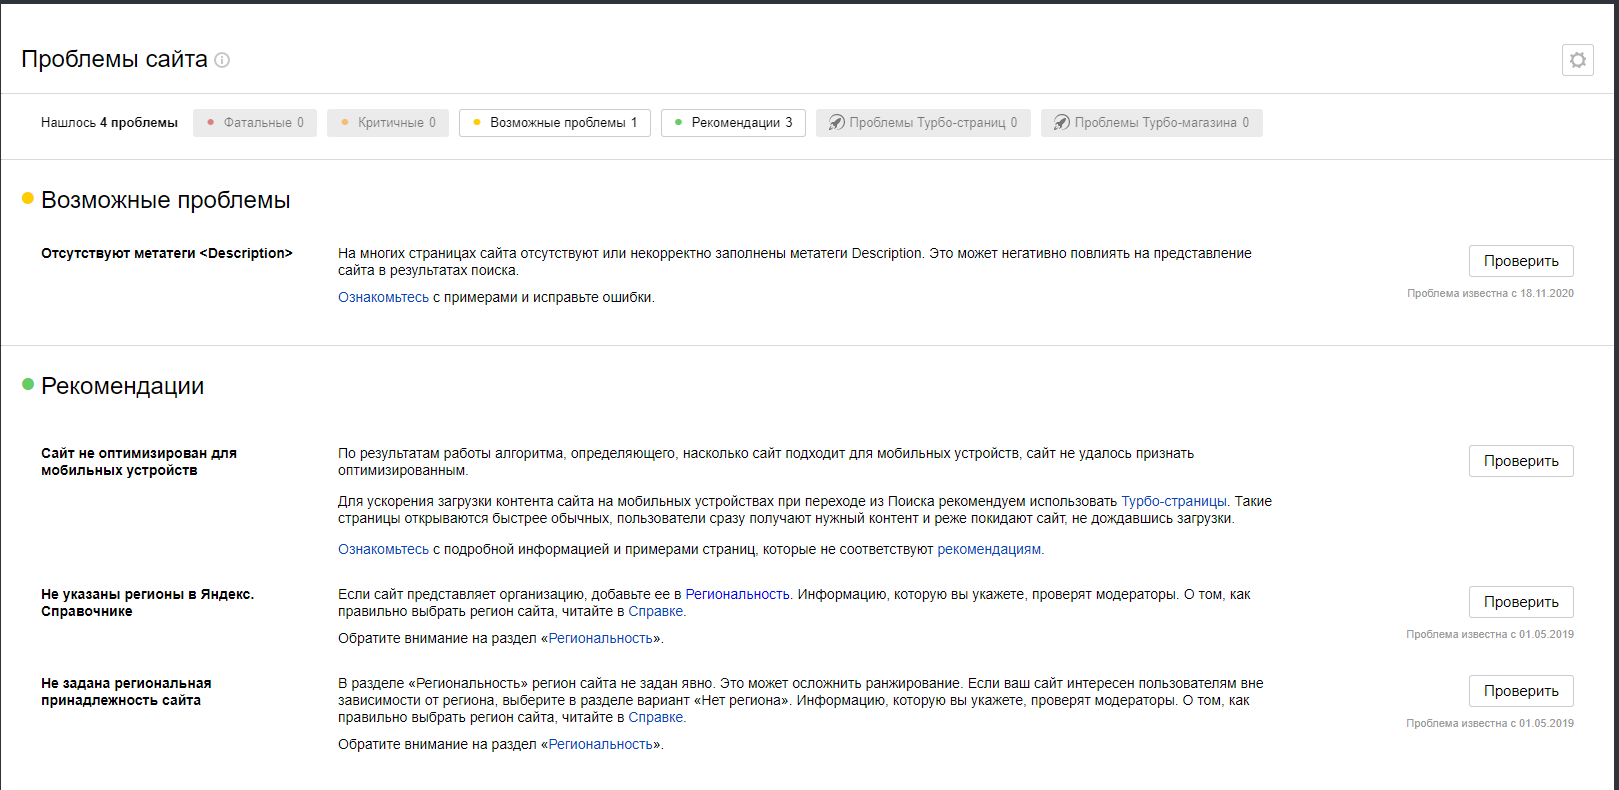Select the Рекомендации 3 filter
The image size is (1619, 790).
[733, 123]
